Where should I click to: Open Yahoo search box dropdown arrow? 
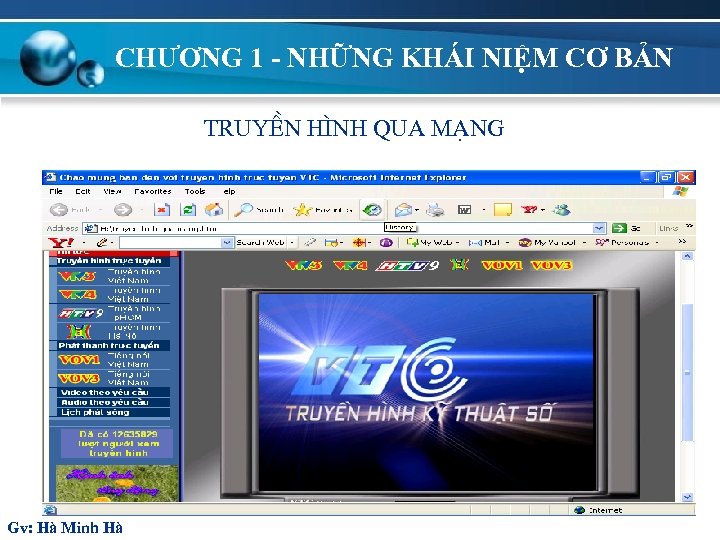pos(227,242)
